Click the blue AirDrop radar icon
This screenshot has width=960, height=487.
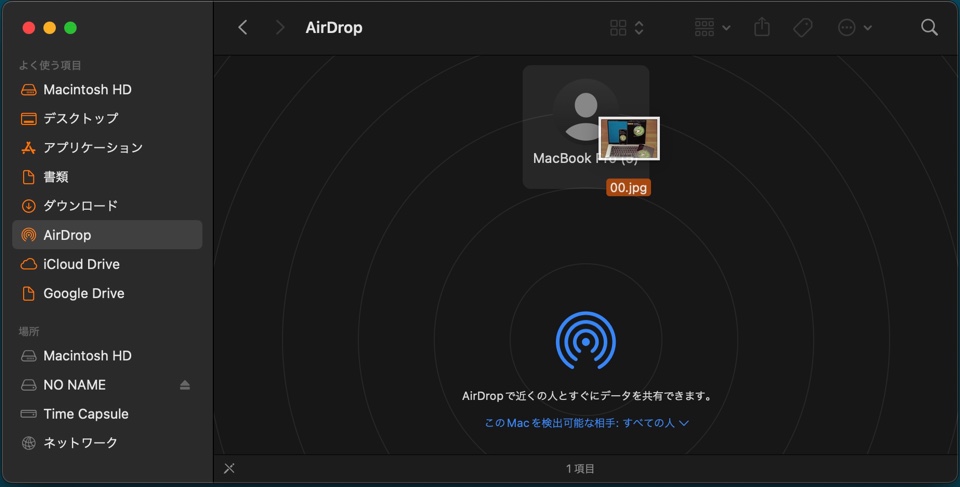(x=586, y=341)
